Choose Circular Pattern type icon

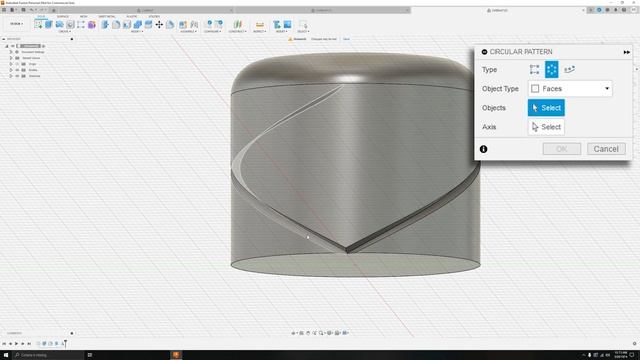pos(551,69)
